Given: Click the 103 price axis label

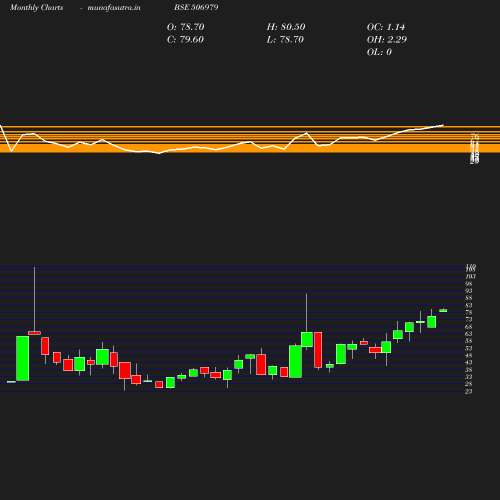Looking at the screenshot, I should click(470, 276).
